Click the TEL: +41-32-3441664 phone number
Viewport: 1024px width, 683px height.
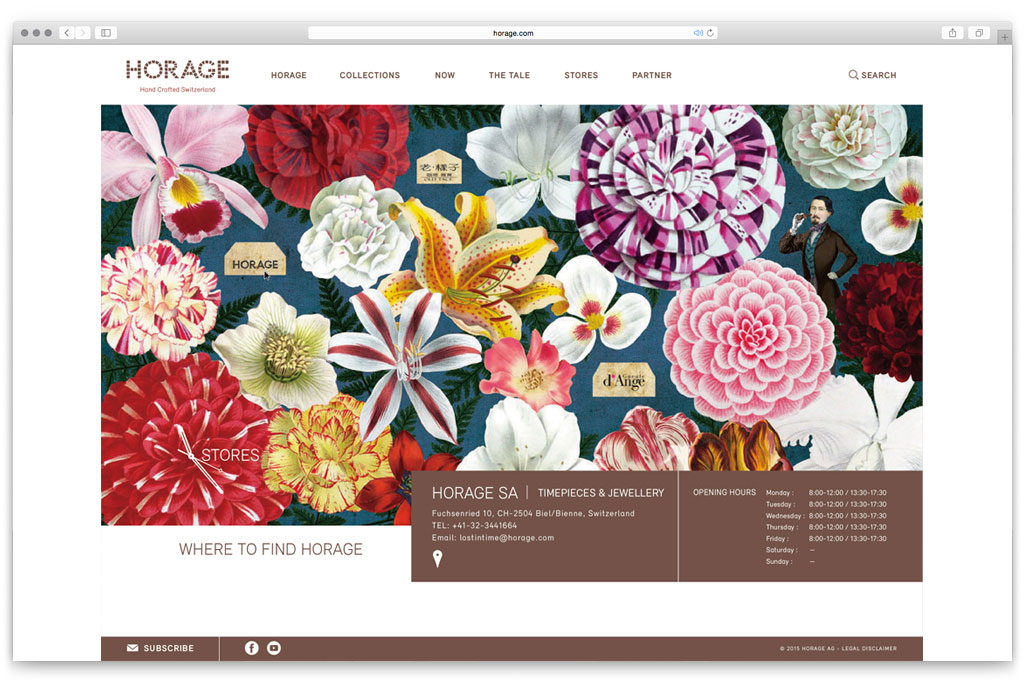pyautogui.click(x=474, y=526)
